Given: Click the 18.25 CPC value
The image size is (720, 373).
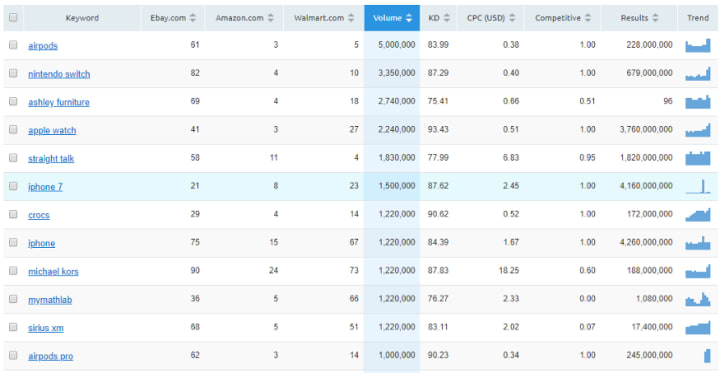Looking at the screenshot, I should (508, 271).
